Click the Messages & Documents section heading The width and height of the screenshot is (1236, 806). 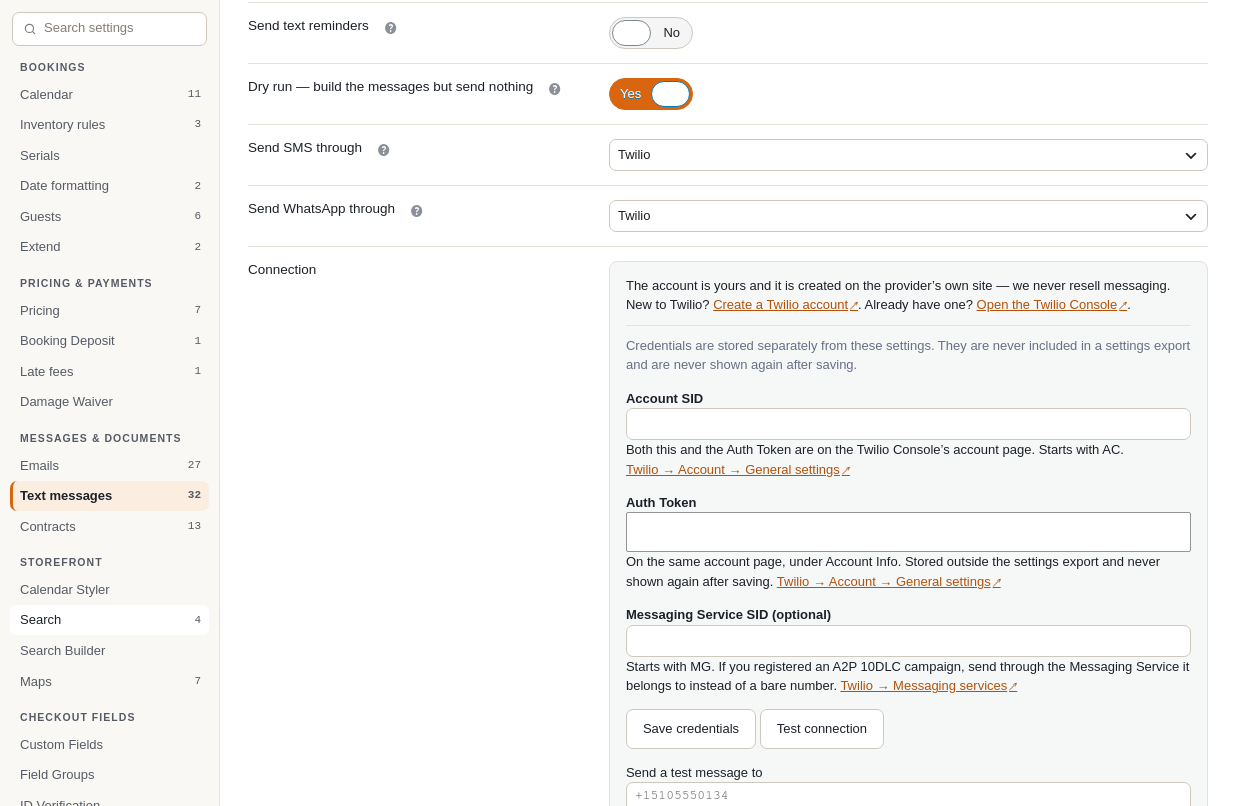pyautogui.click(x=101, y=438)
